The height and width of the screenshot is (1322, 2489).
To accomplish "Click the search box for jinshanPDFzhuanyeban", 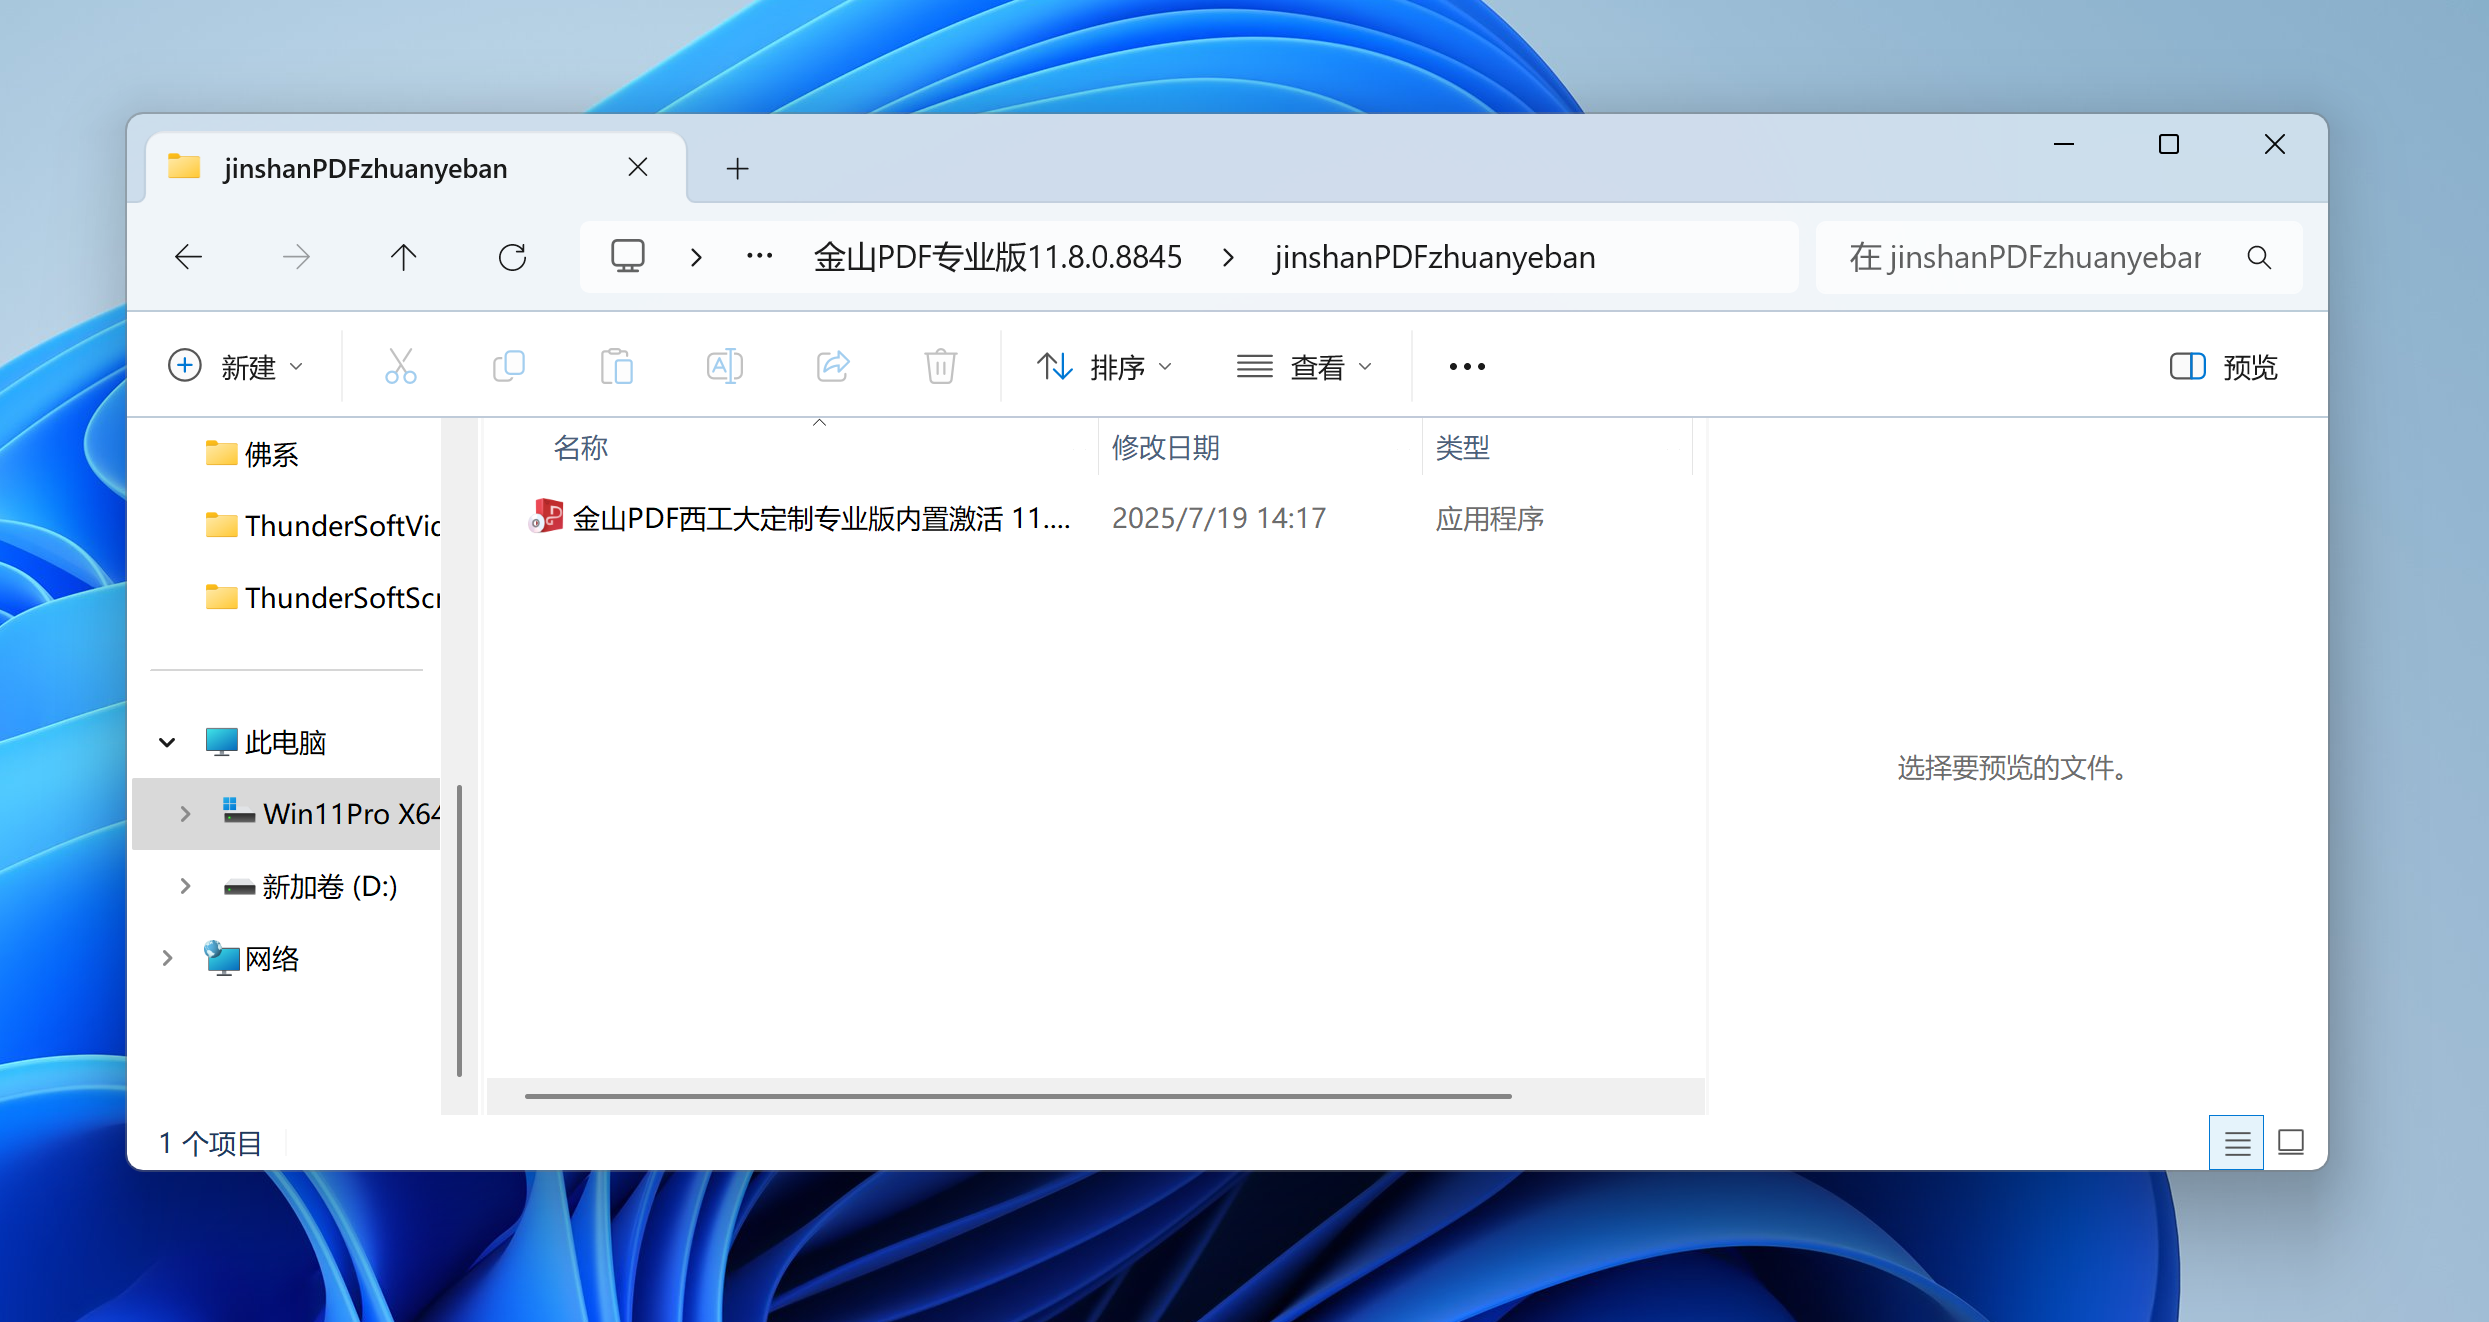I will point(2025,258).
